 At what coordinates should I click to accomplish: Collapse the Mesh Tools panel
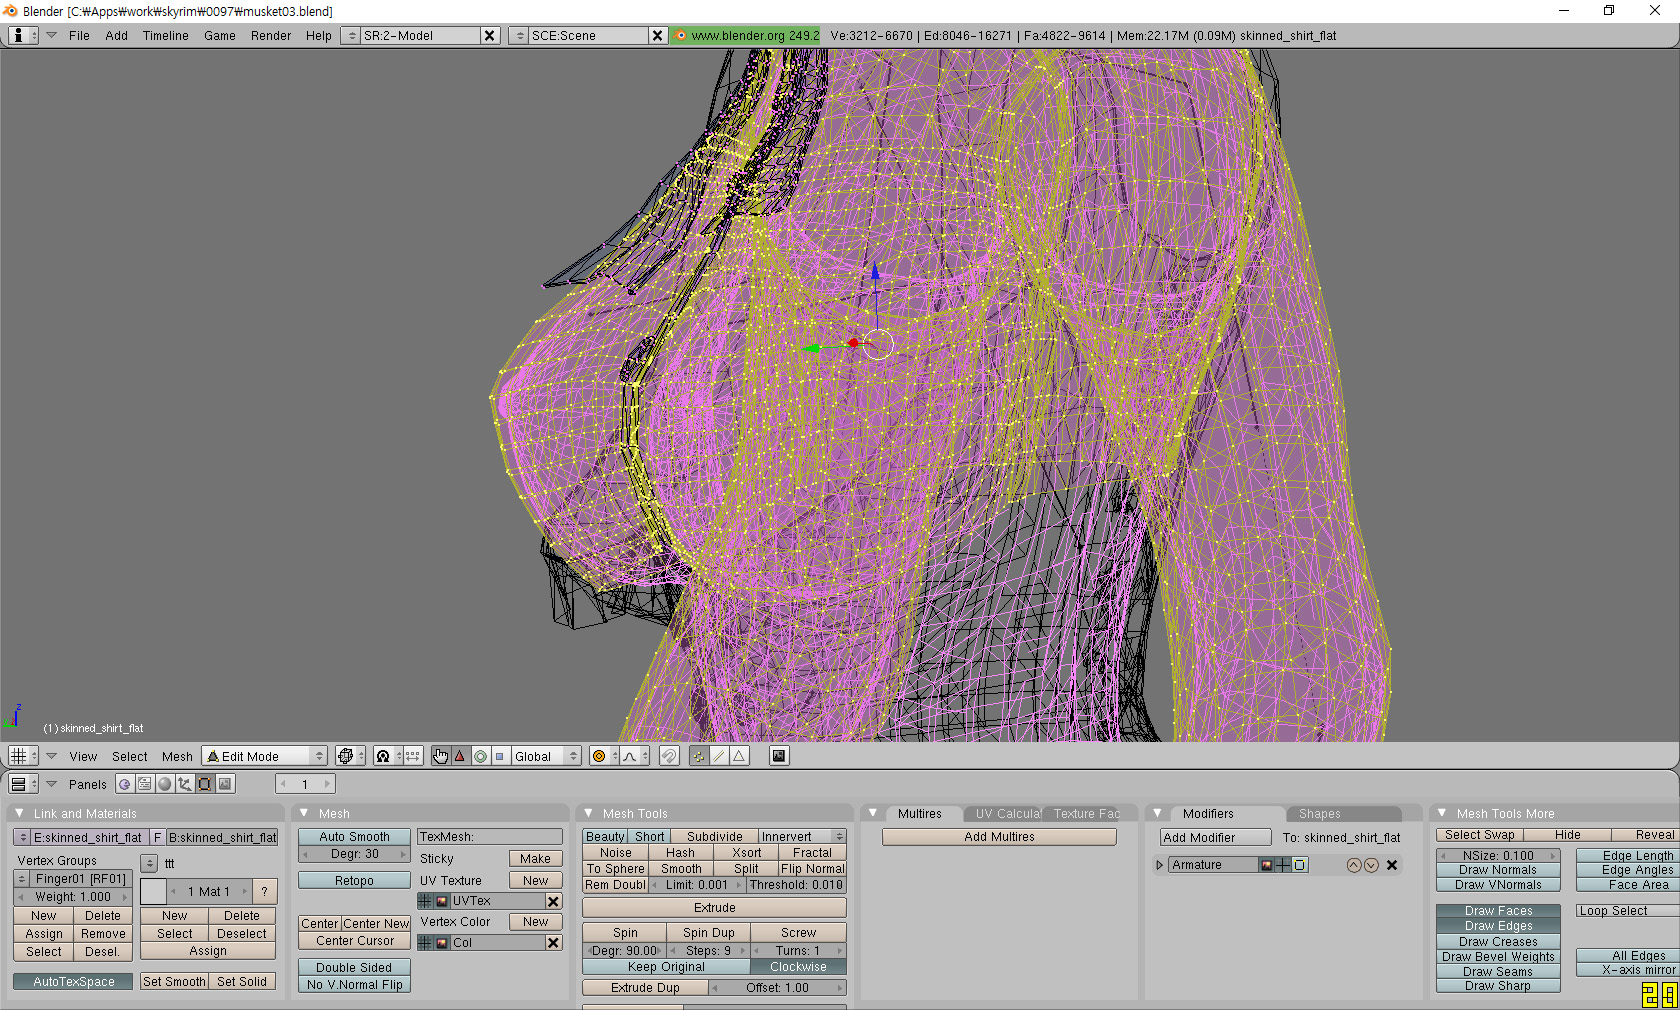[588, 813]
